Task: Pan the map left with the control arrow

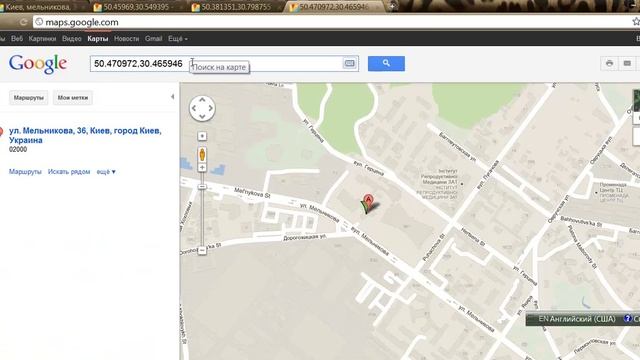Action: tap(194, 108)
